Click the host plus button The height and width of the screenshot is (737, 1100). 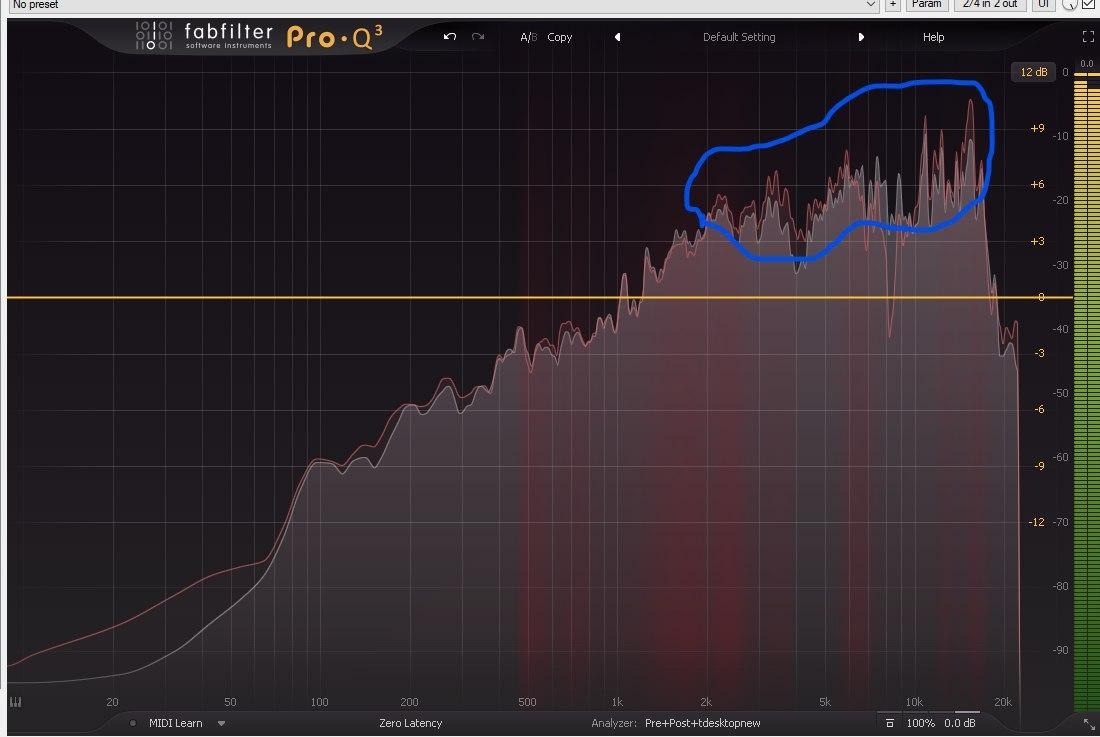pos(892,4)
